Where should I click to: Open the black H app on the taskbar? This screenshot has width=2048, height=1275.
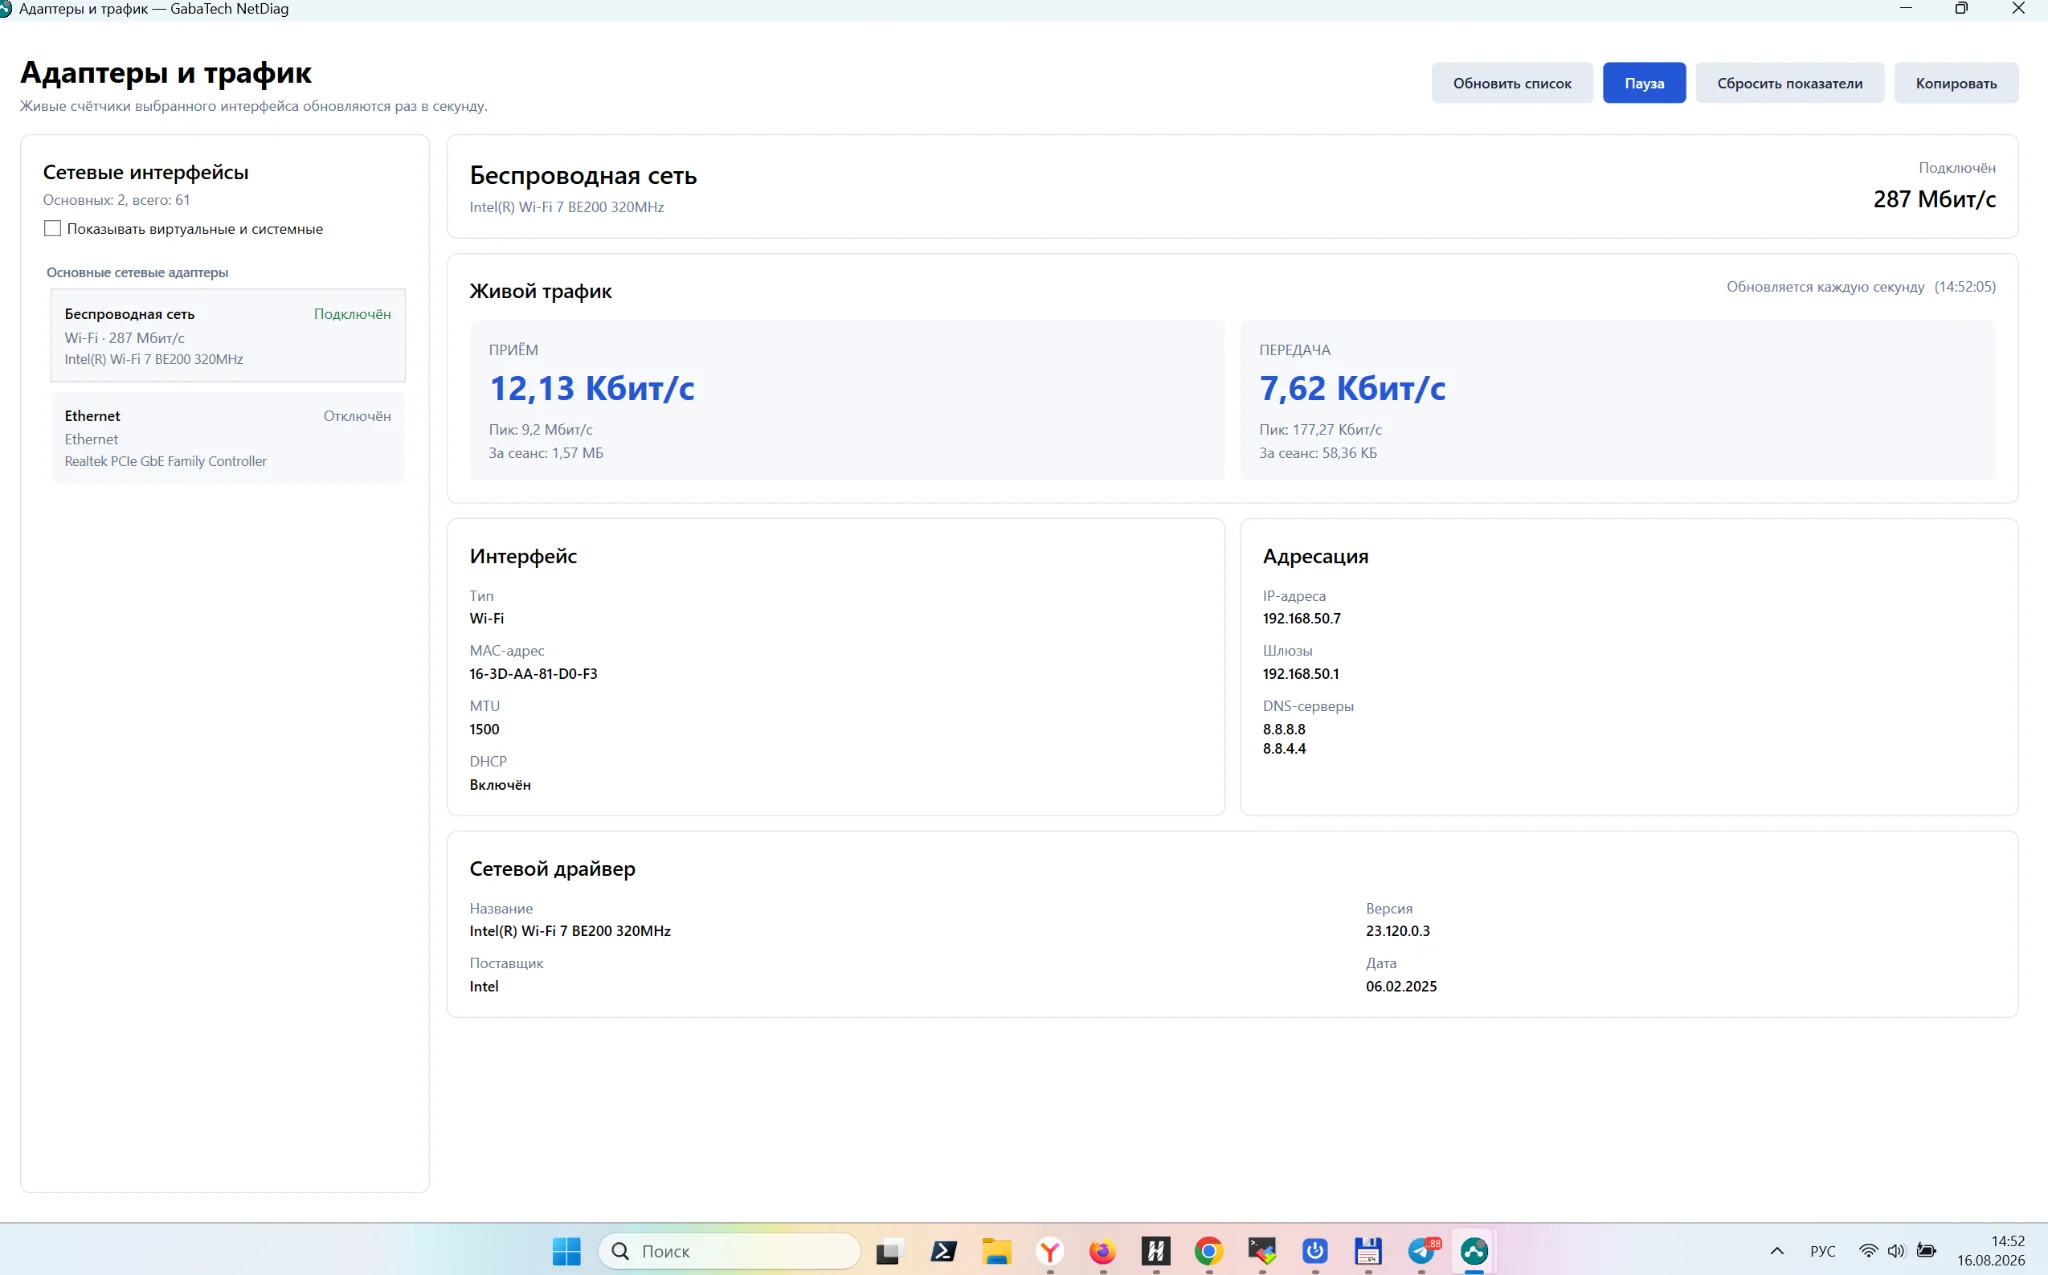pyautogui.click(x=1156, y=1251)
